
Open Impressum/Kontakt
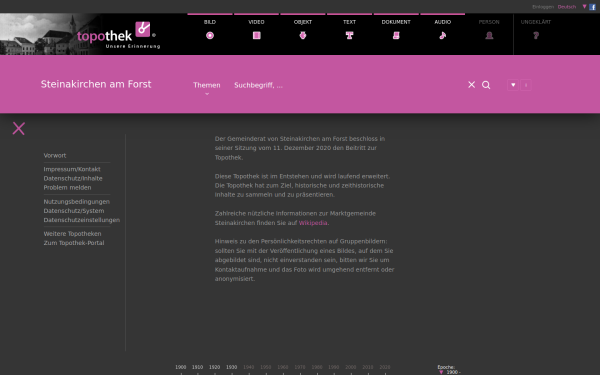coord(72,169)
